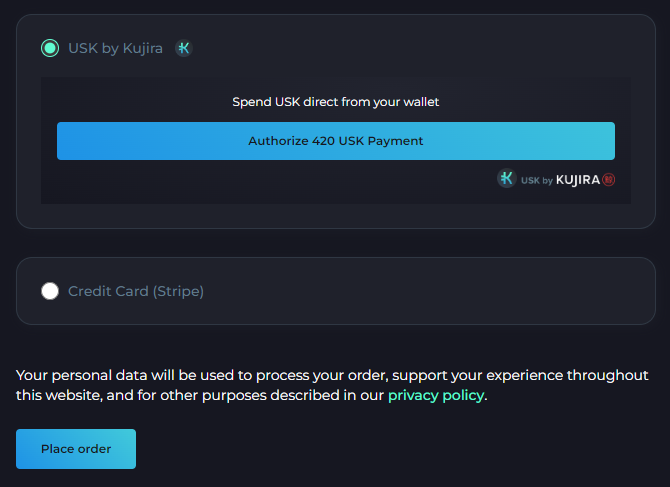Image resolution: width=670 pixels, height=487 pixels.
Task: Select the USK by Kujira radio button
Action: click(50, 48)
